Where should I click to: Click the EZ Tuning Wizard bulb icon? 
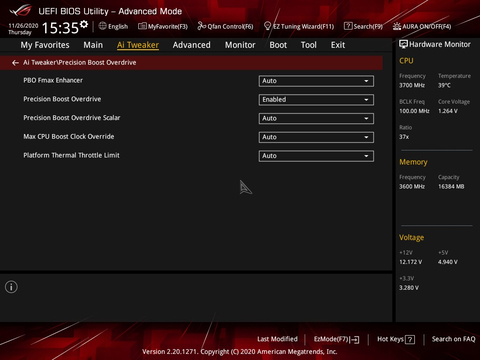click(267, 26)
